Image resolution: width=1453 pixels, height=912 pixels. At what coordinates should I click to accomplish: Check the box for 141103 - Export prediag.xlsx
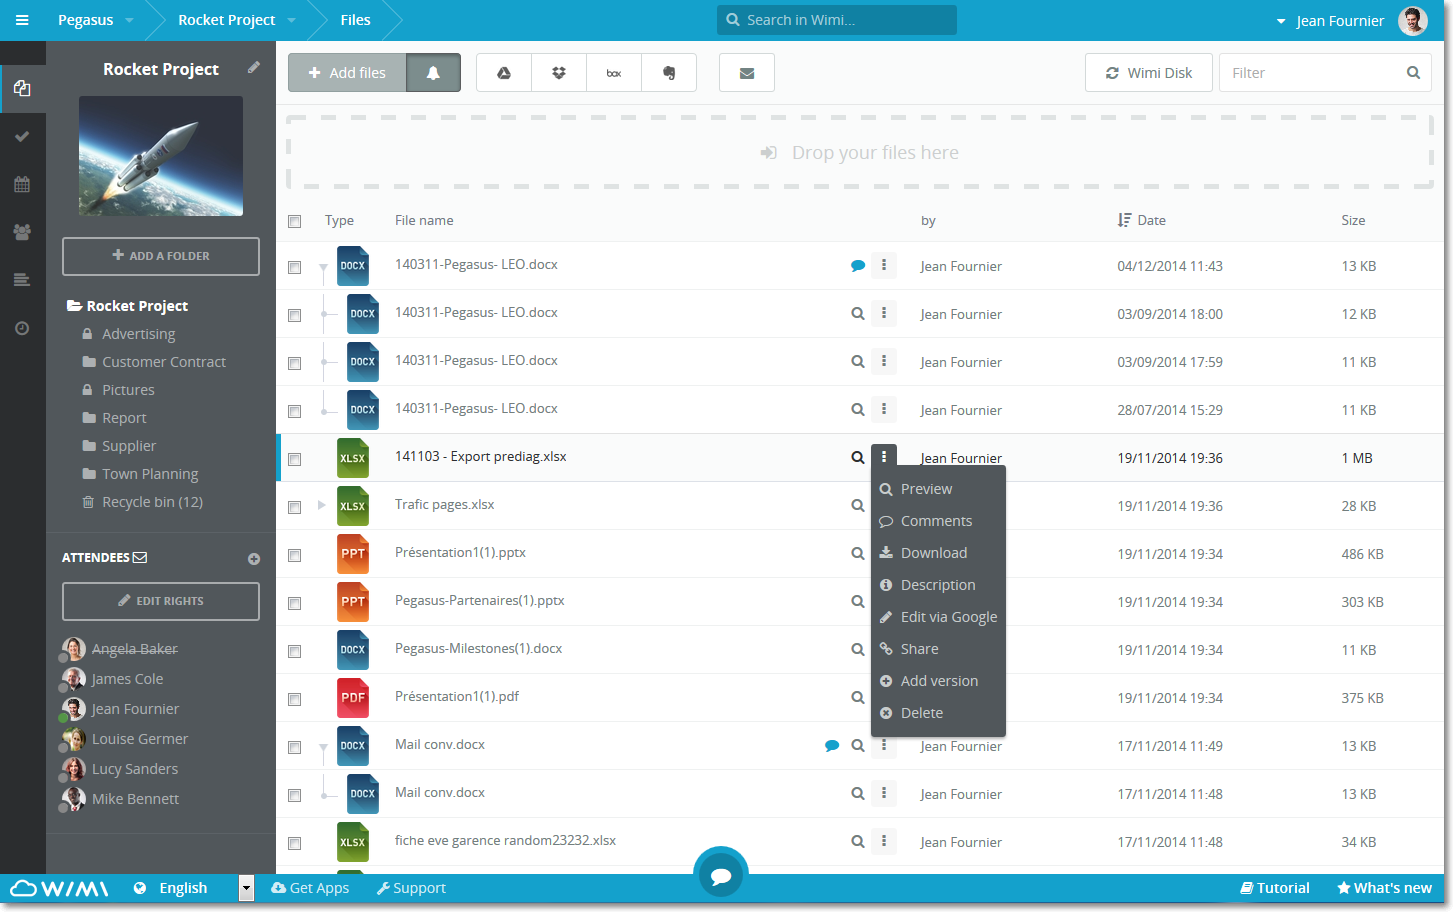coord(294,459)
